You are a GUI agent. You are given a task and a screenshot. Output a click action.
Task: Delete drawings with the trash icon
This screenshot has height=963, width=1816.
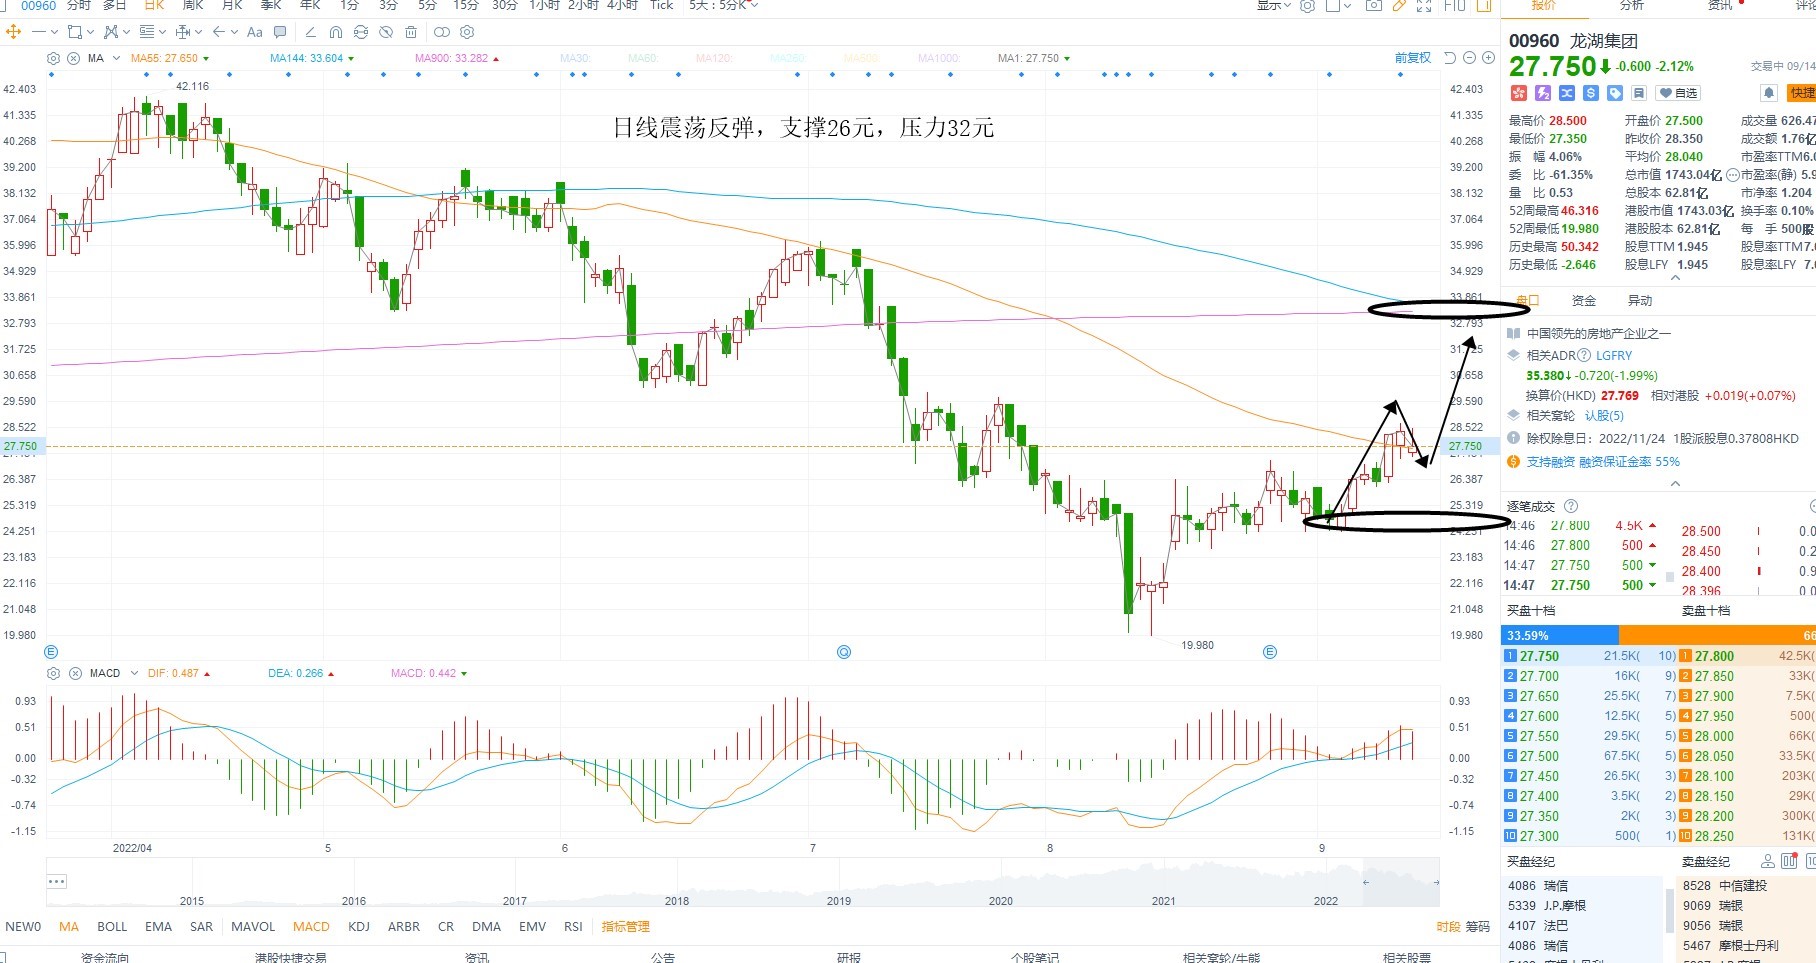411,32
